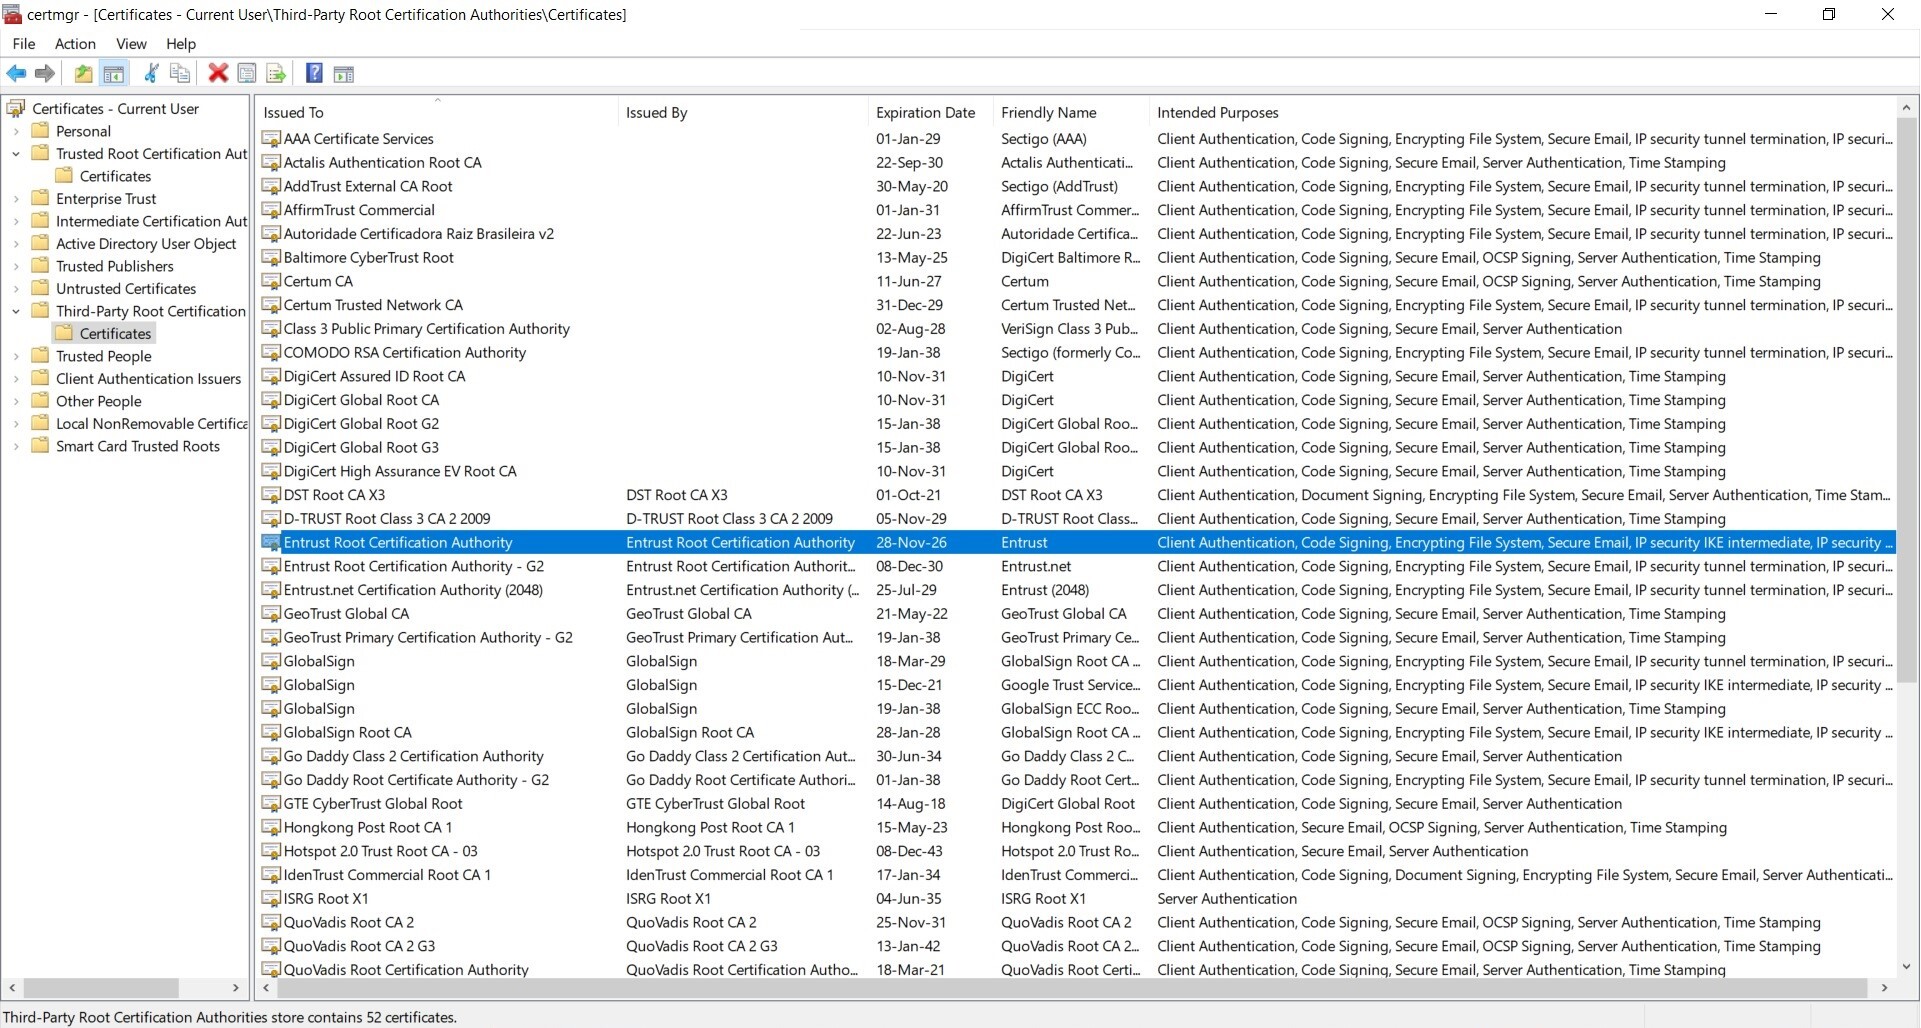The height and width of the screenshot is (1028, 1921).
Task: Click folder icon beside Trusted Publishers
Action: (40, 266)
